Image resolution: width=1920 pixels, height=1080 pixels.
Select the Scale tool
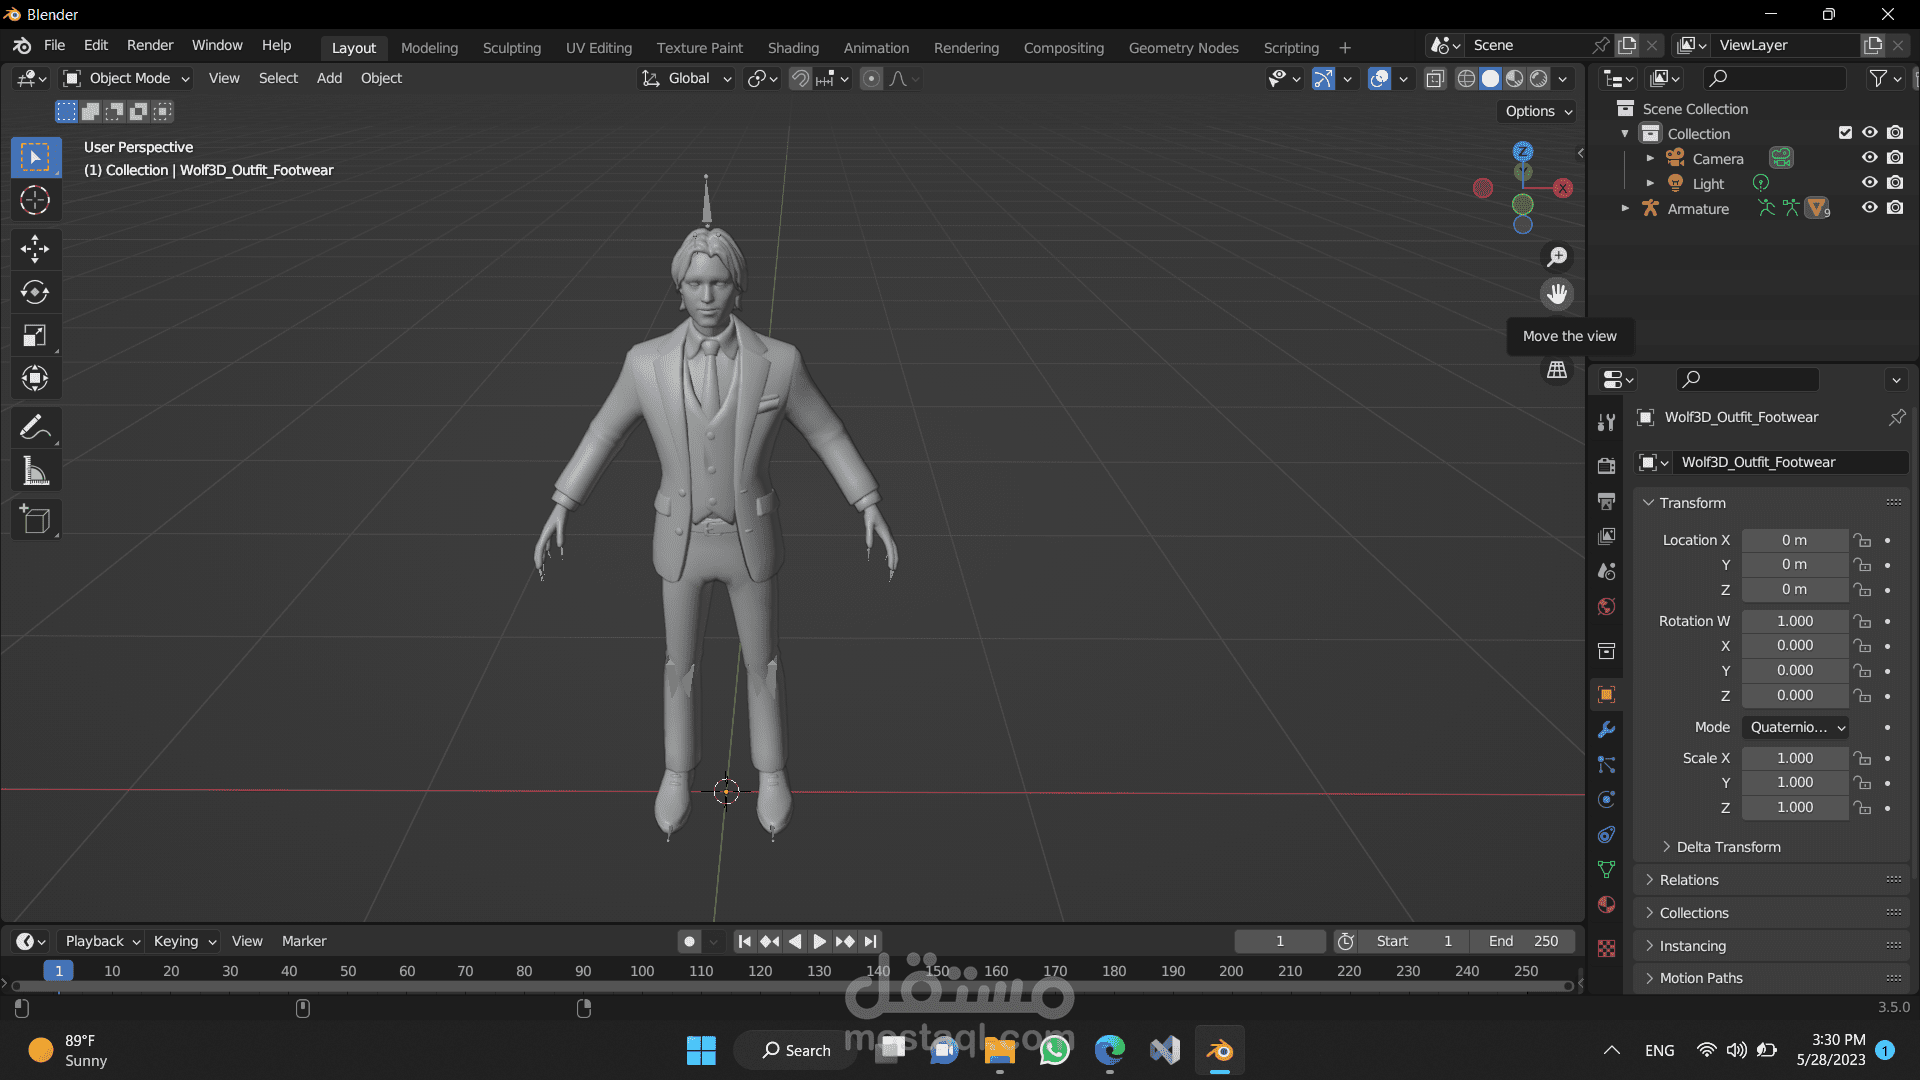click(35, 335)
